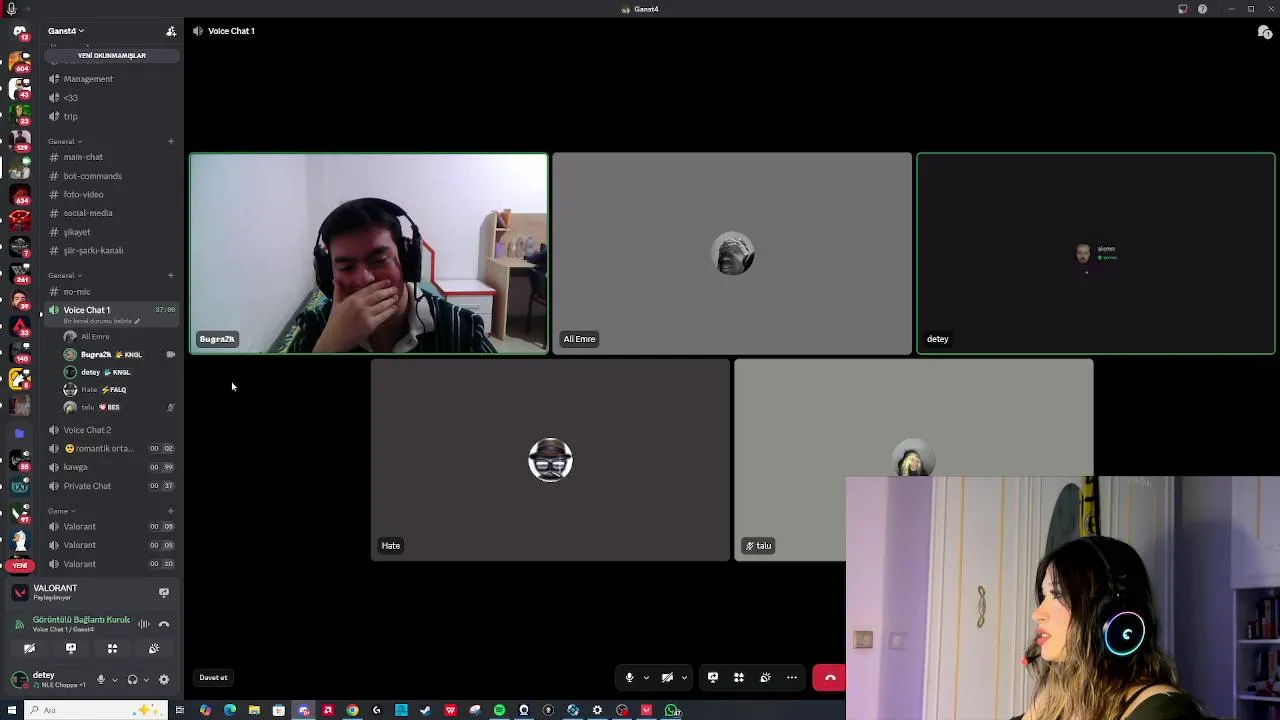Turn on camera in the bottom call bar
The height and width of the screenshot is (720, 1280).
pos(667,677)
